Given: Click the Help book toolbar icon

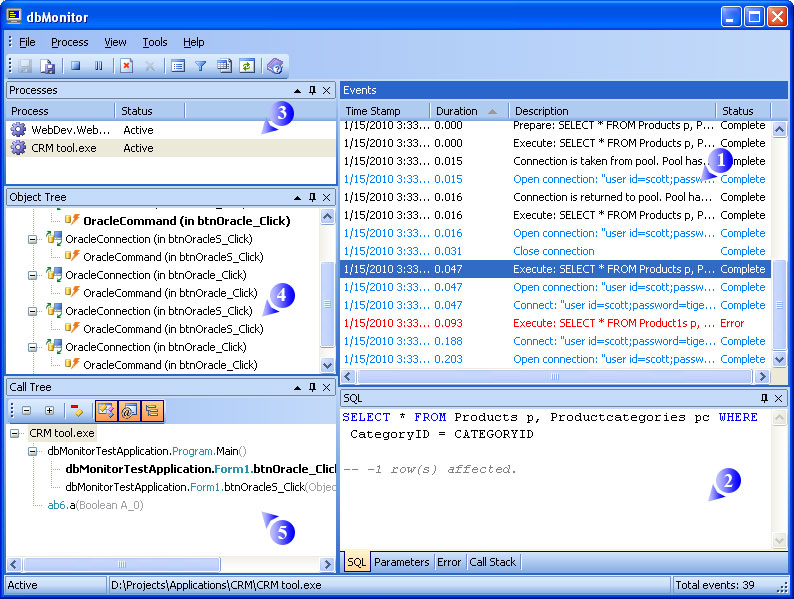Looking at the screenshot, I should click(275, 66).
